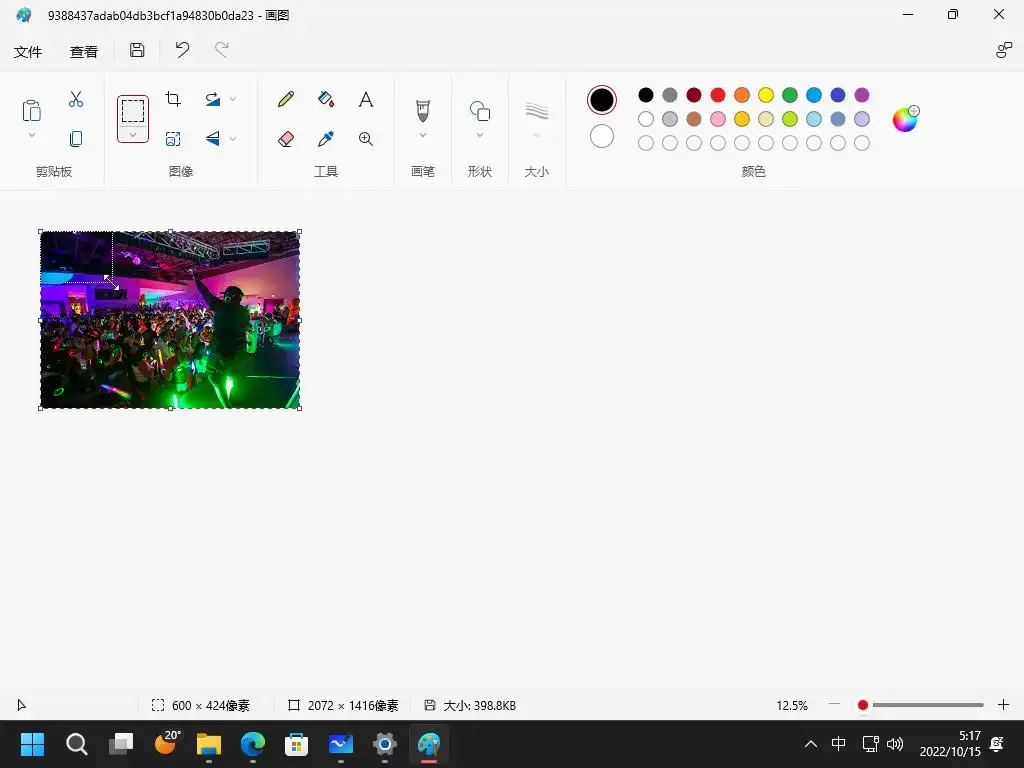Viewport: 1024px width, 768px height.
Task: Select the pencil tool
Action: coord(286,99)
